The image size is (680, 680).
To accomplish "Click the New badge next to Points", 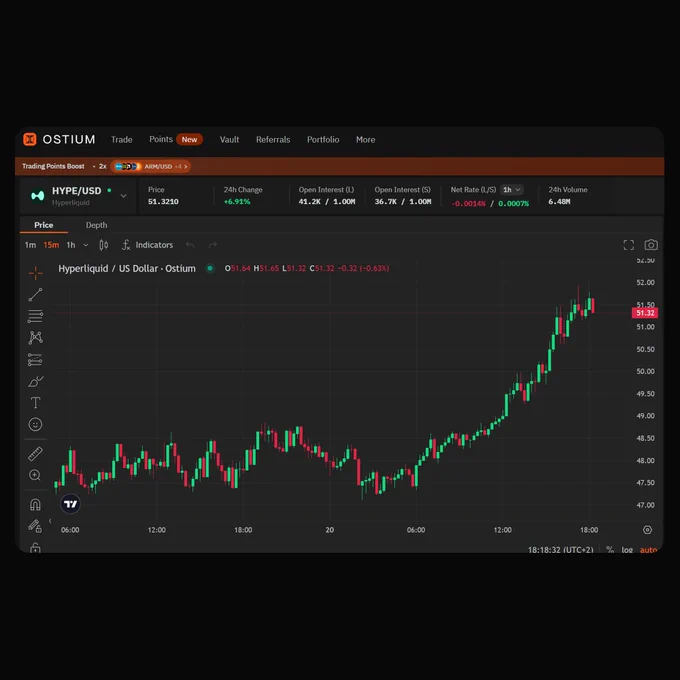I will point(189,139).
